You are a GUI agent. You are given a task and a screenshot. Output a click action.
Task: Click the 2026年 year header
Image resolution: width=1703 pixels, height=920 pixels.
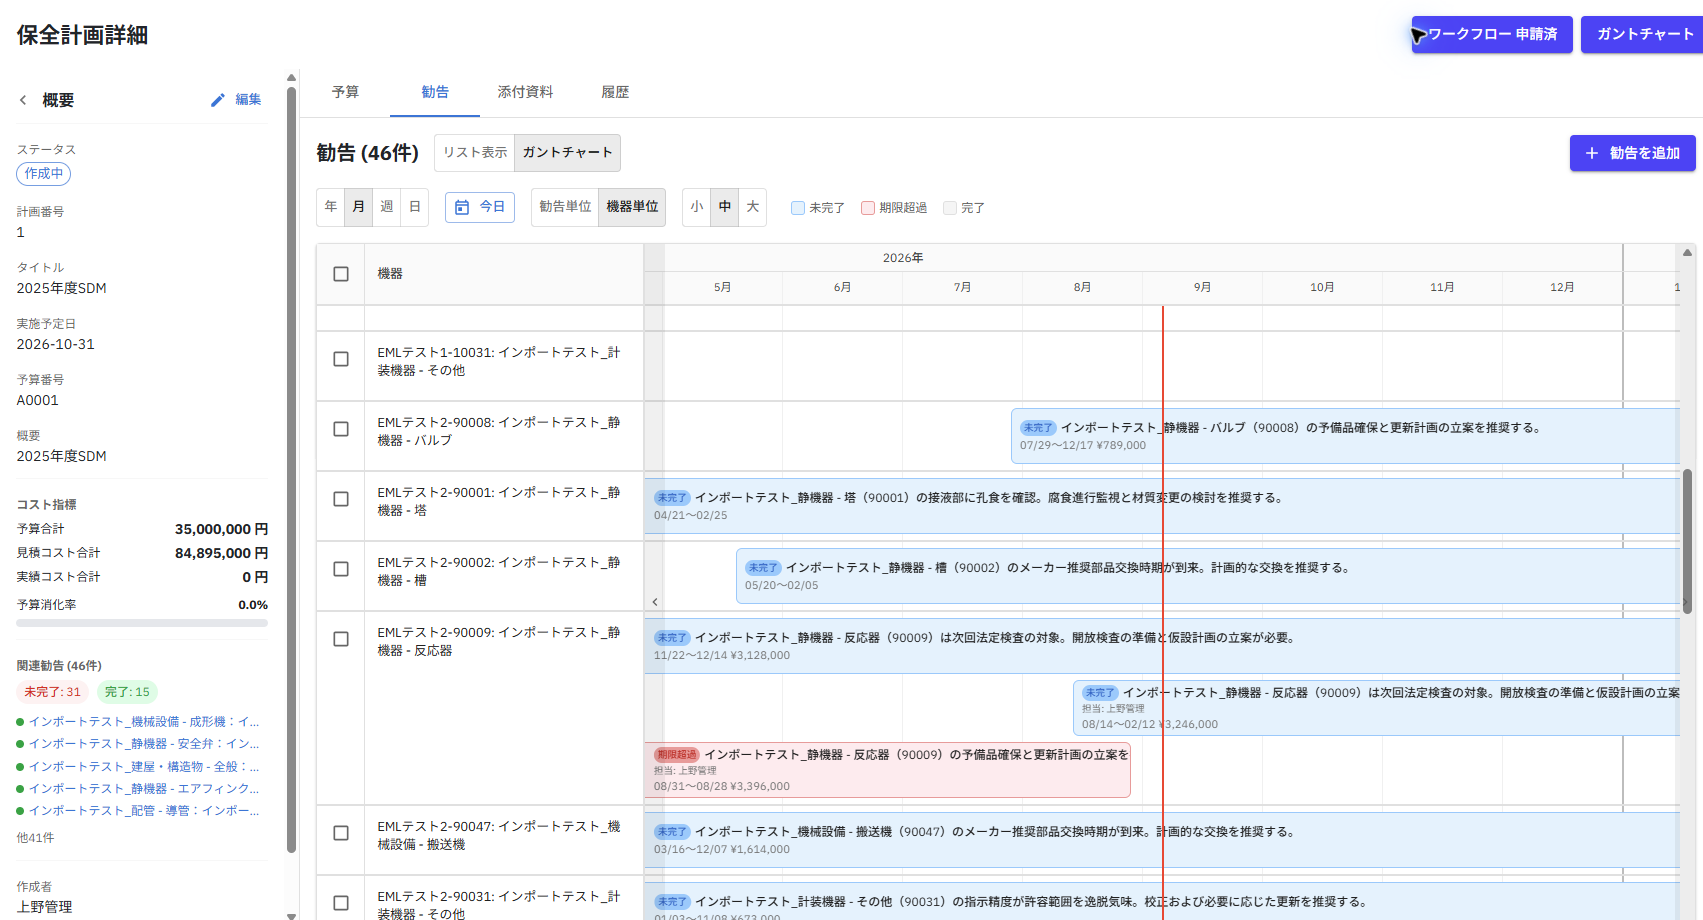903,258
